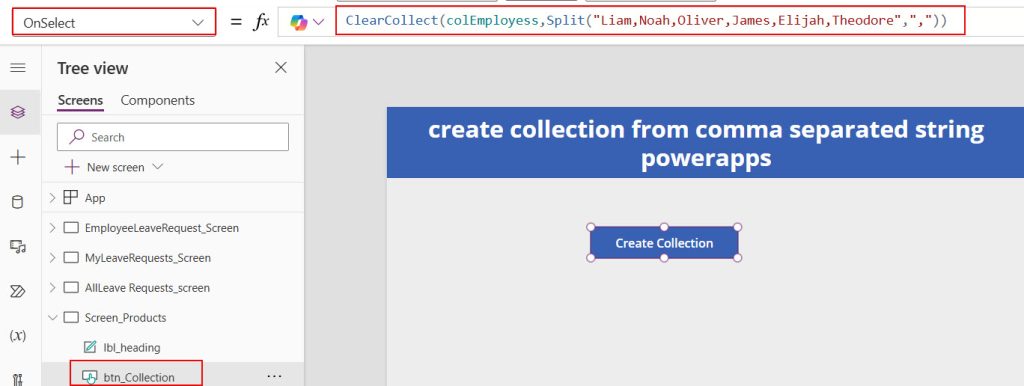Image resolution: width=1024 pixels, height=386 pixels.
Task: Click the tree view Search box
Action: [173, 137]
